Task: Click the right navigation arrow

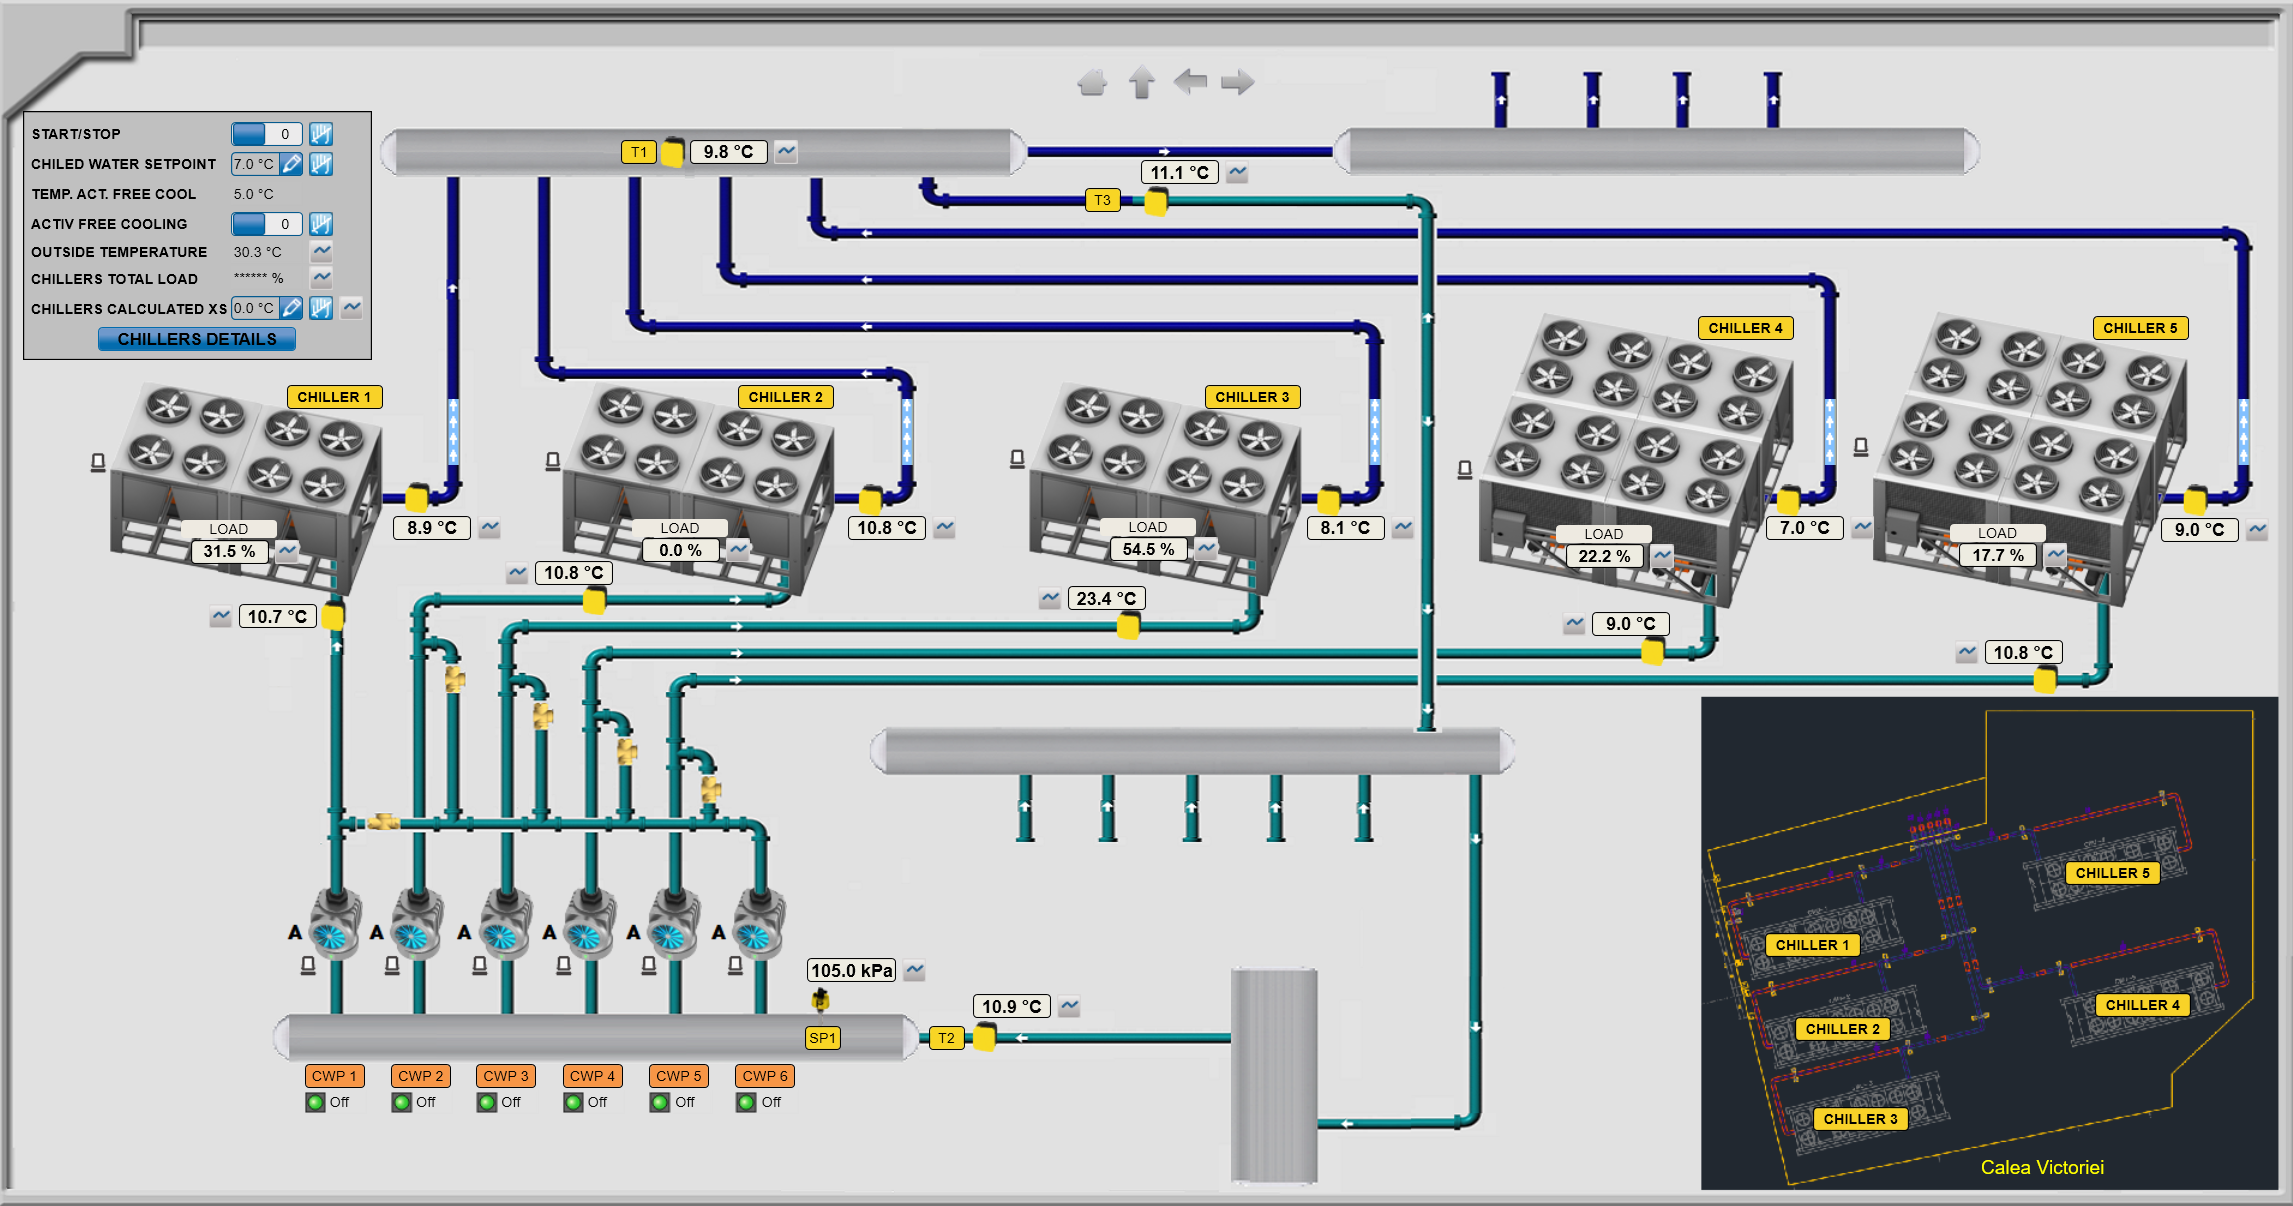Action: coord(1238,82)
